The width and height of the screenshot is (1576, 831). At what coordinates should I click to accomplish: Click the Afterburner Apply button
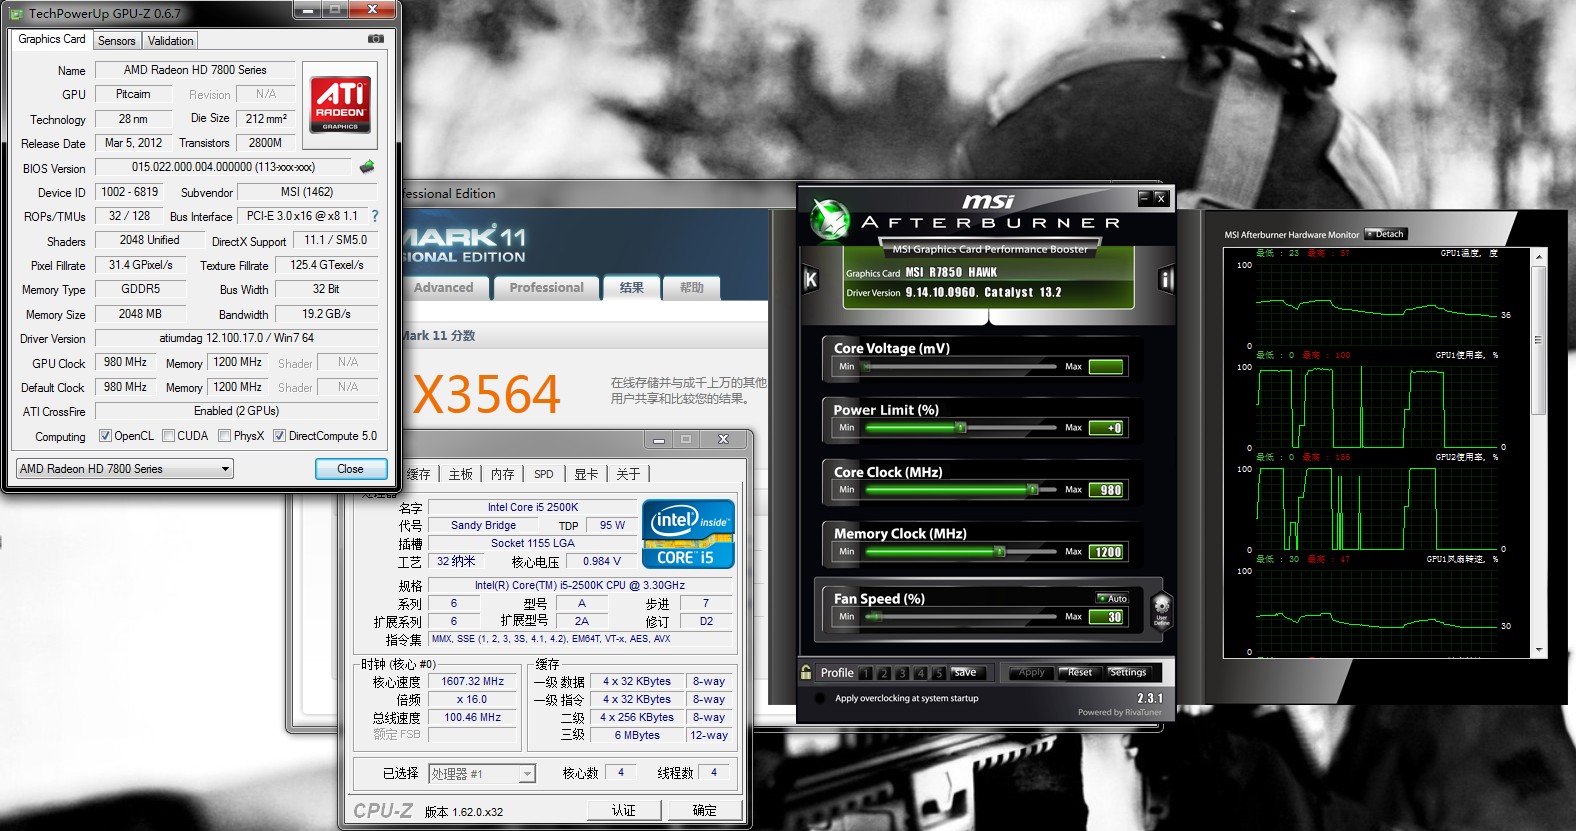pos(1031,672)
